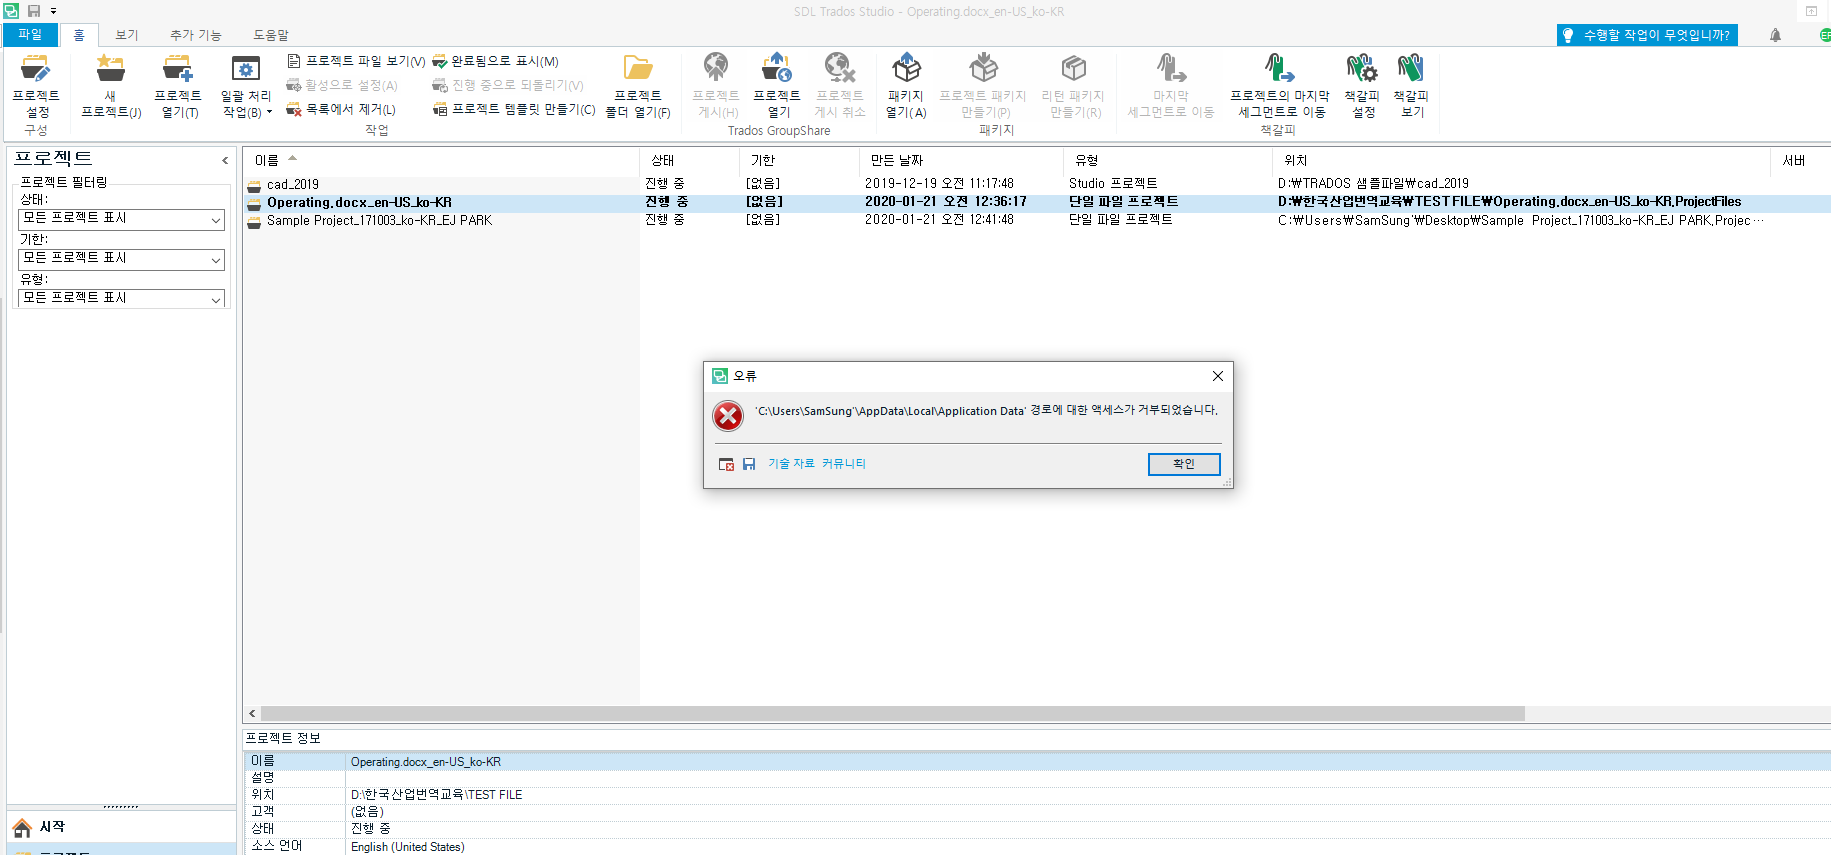The height and width of the screenshot is (855, 1831).
Task: Sort by 만든 날짜 column header
Action: pos(960,160)
